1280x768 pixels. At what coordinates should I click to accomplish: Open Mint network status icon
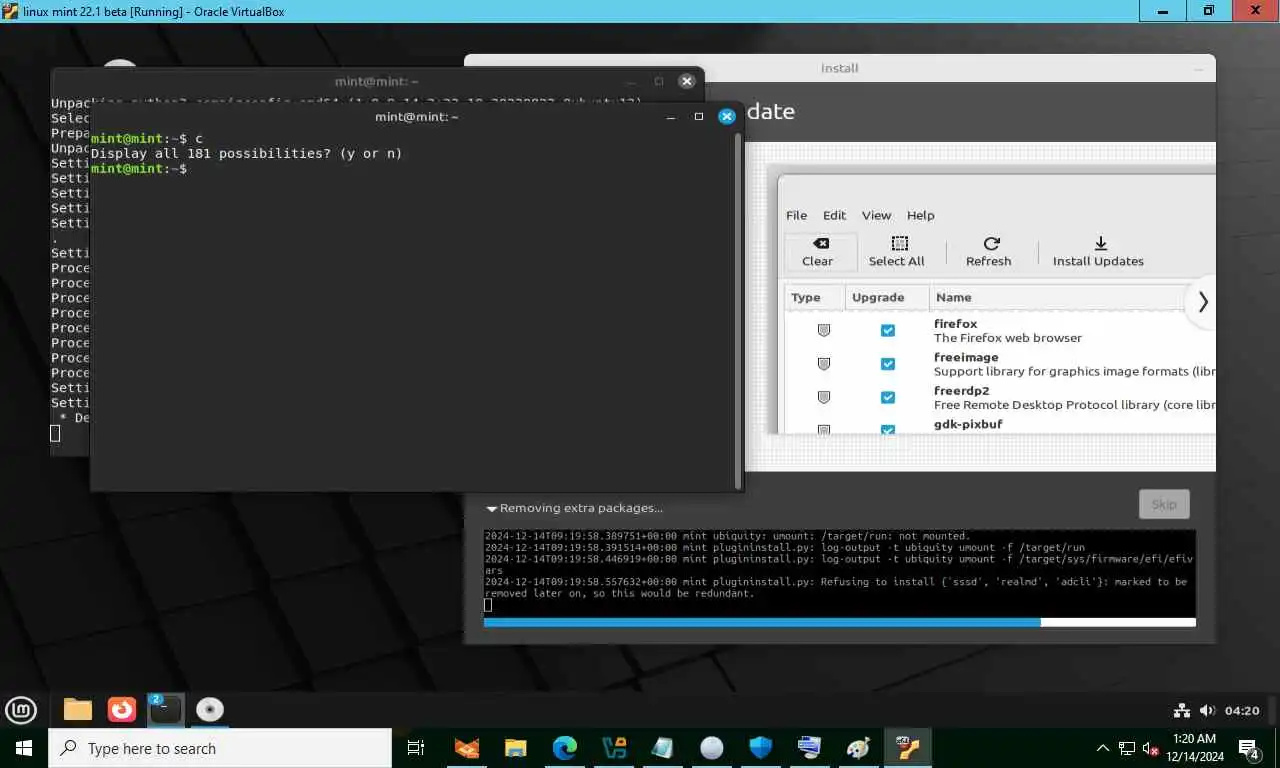(x=1181, y=711)
